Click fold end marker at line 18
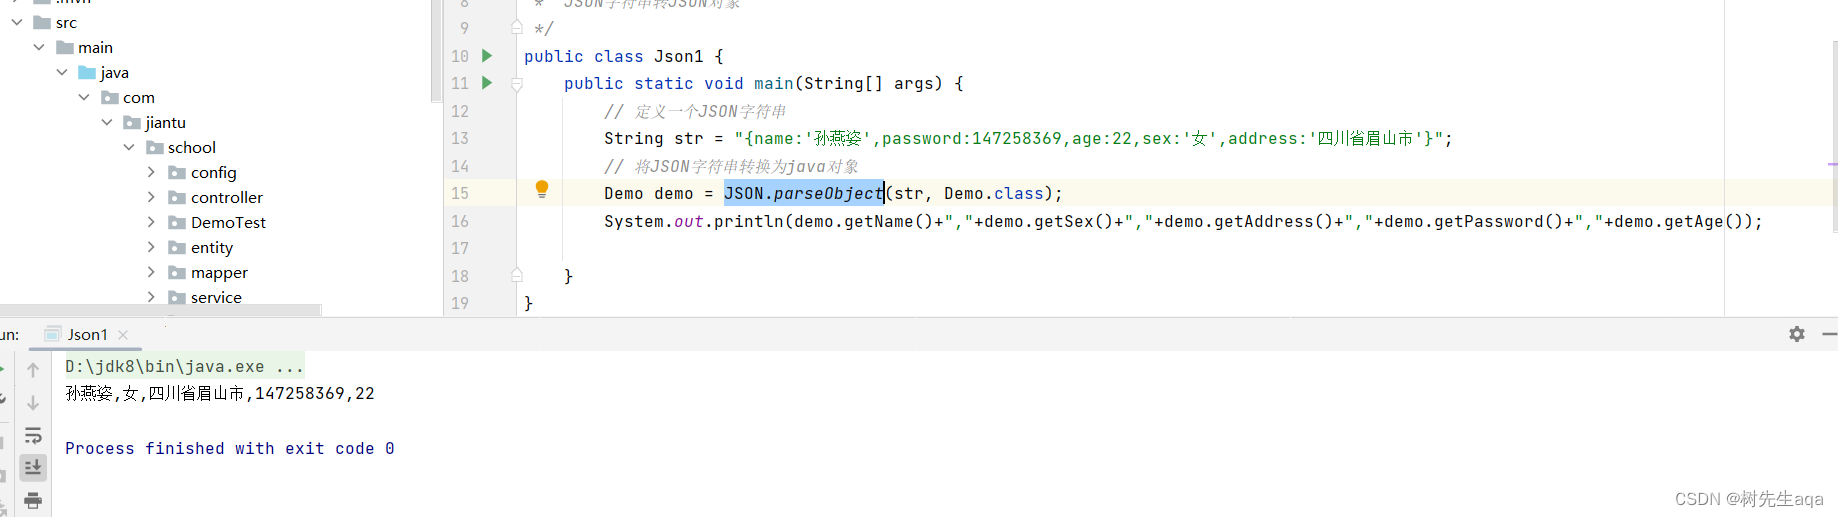This screenshot has height=517, width=1838. pos(517,275)
